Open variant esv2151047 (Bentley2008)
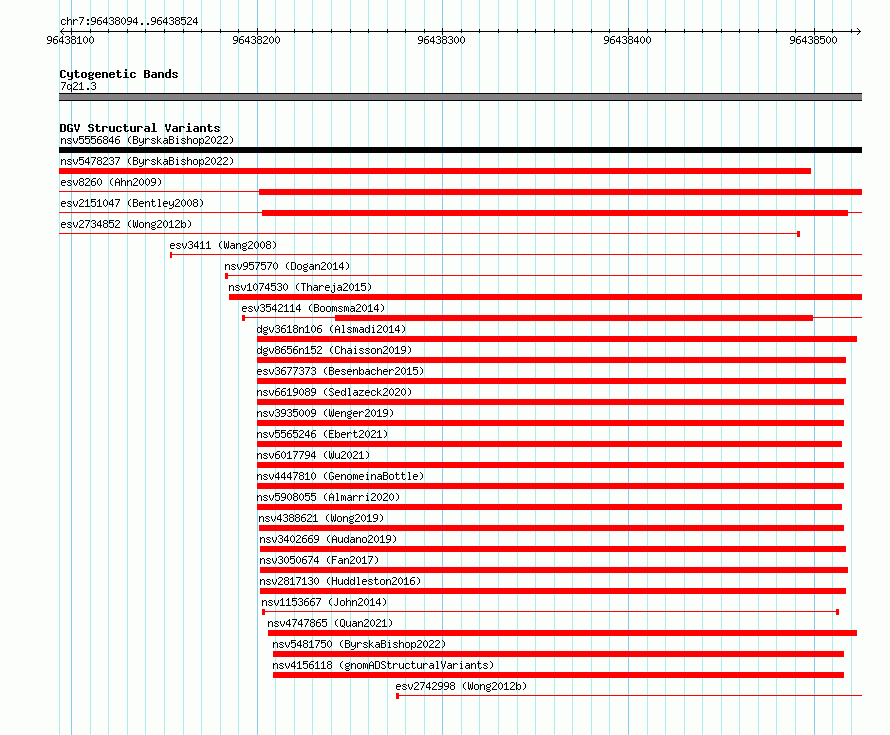The image size is (890, 735). coord(132,203)
